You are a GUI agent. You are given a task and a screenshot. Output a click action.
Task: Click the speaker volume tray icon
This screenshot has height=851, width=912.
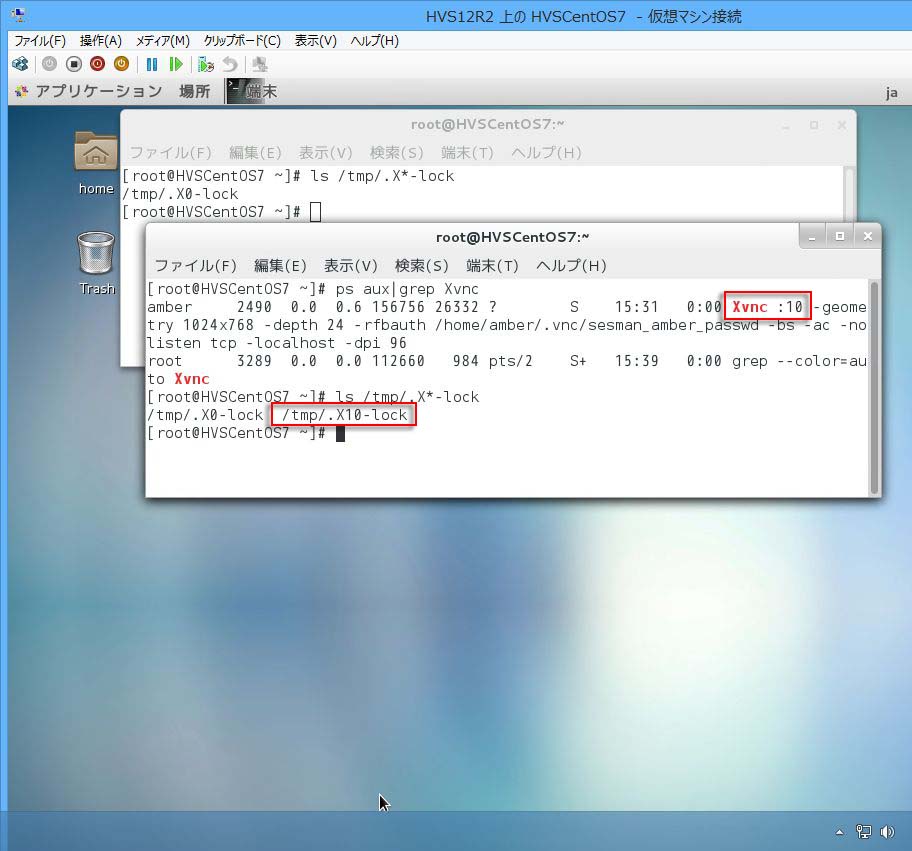click(x=887, y=832)
